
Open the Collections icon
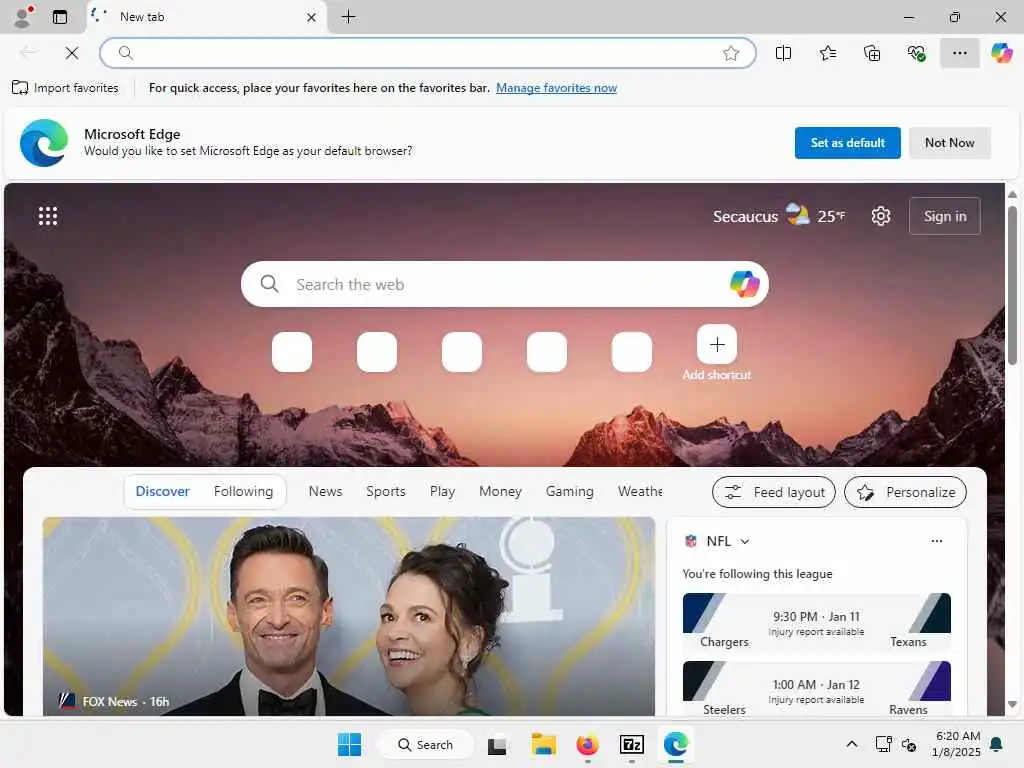872,53
